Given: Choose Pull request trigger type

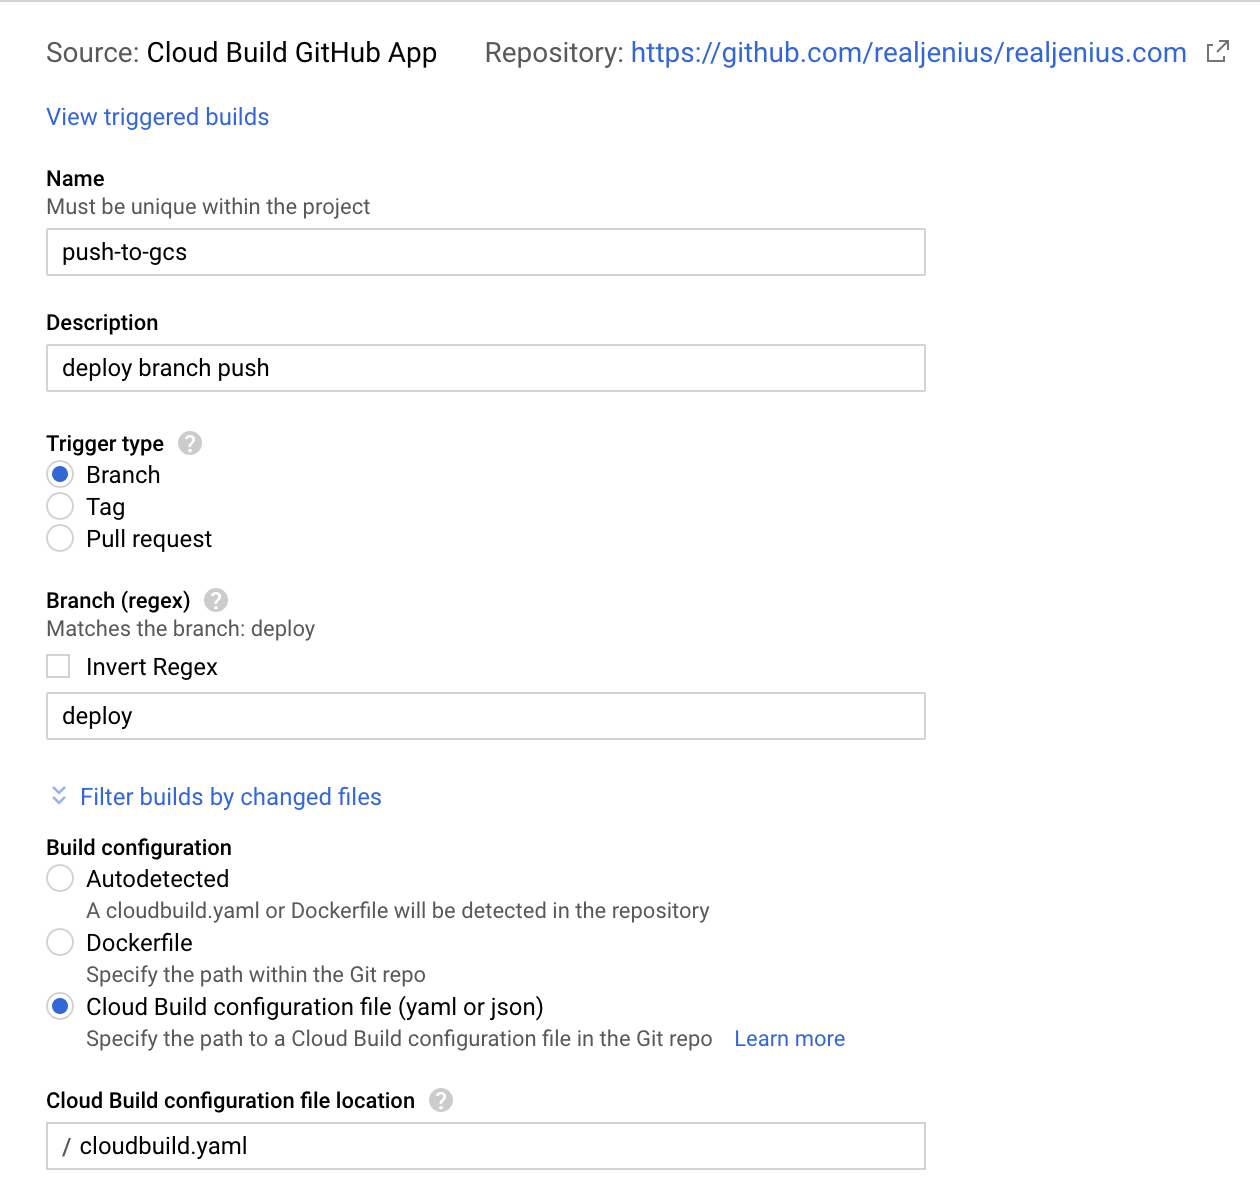Looking at the screenshot, I should coord(60,539).
